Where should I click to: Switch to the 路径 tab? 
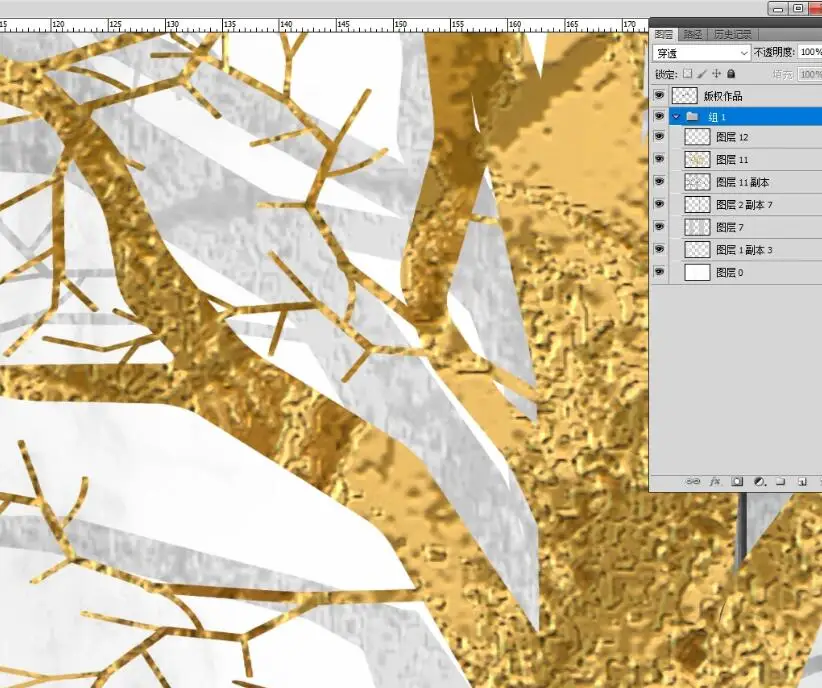coord(693,35)
